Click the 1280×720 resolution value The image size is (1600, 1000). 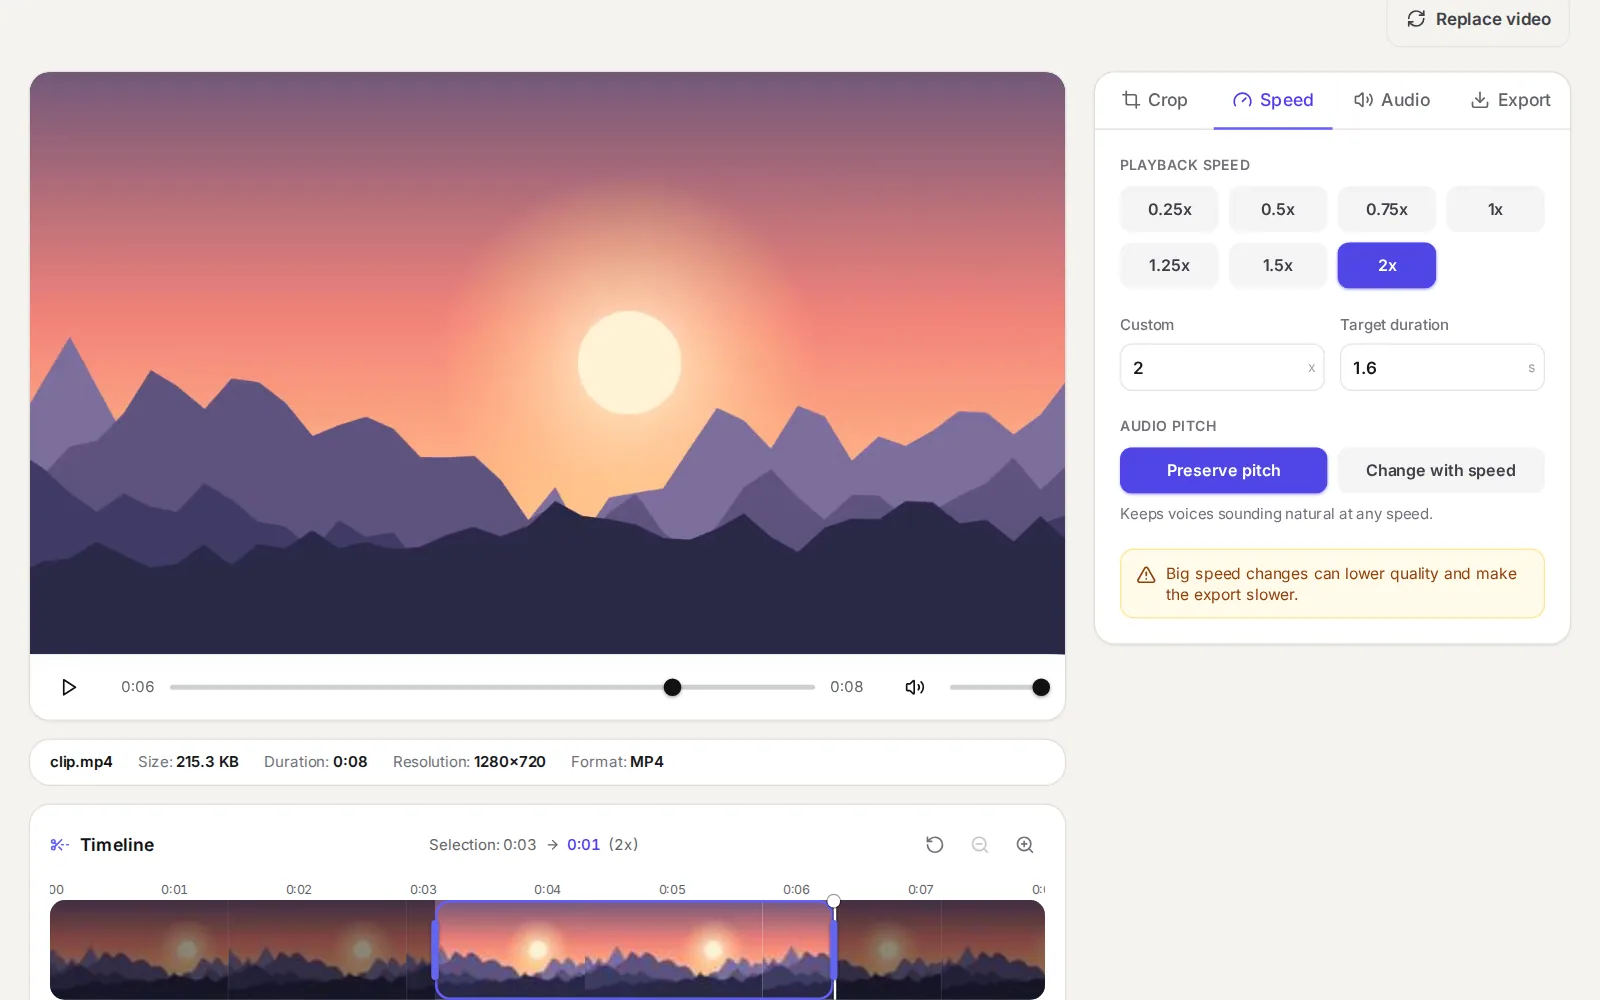point(510,762)
